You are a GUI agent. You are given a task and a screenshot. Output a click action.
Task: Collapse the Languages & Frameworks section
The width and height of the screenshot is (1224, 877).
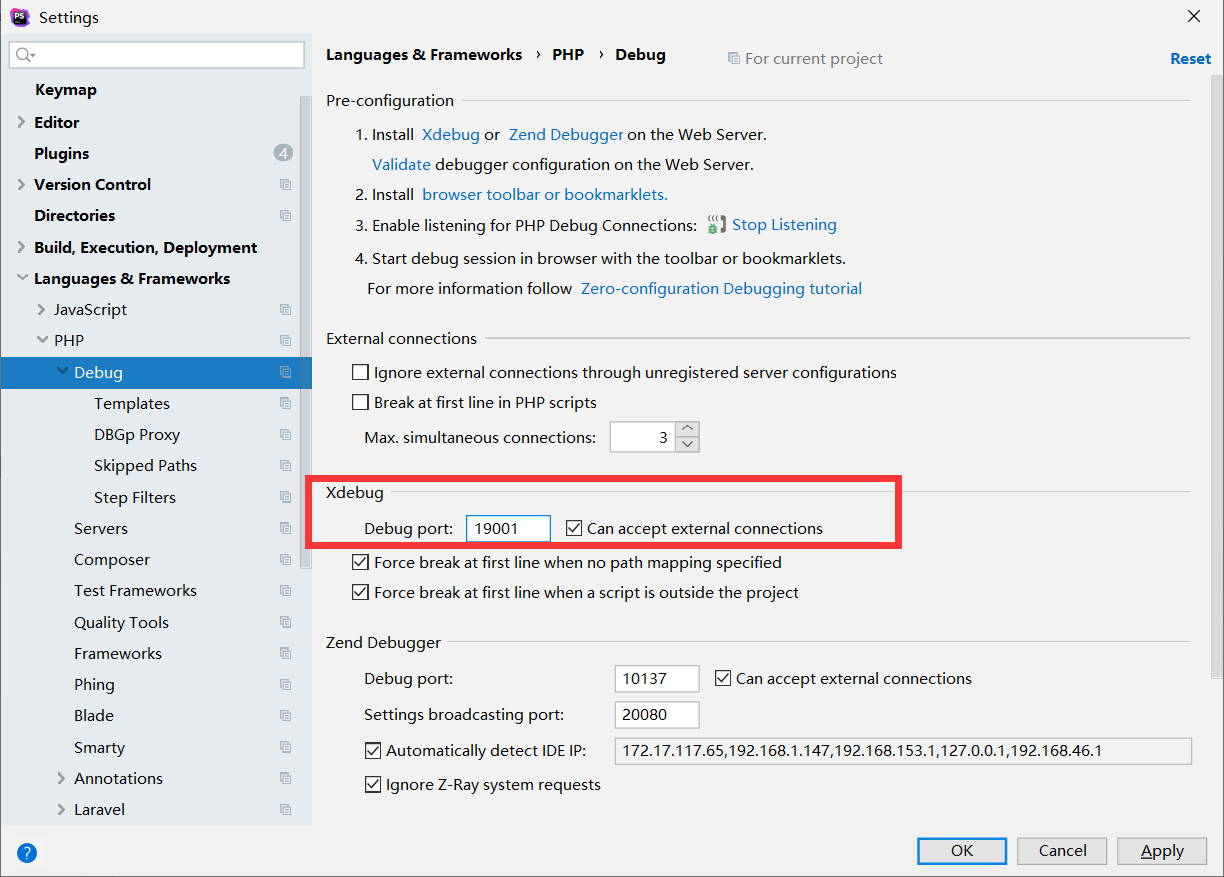pyautogui.click(x=22, y=279)
